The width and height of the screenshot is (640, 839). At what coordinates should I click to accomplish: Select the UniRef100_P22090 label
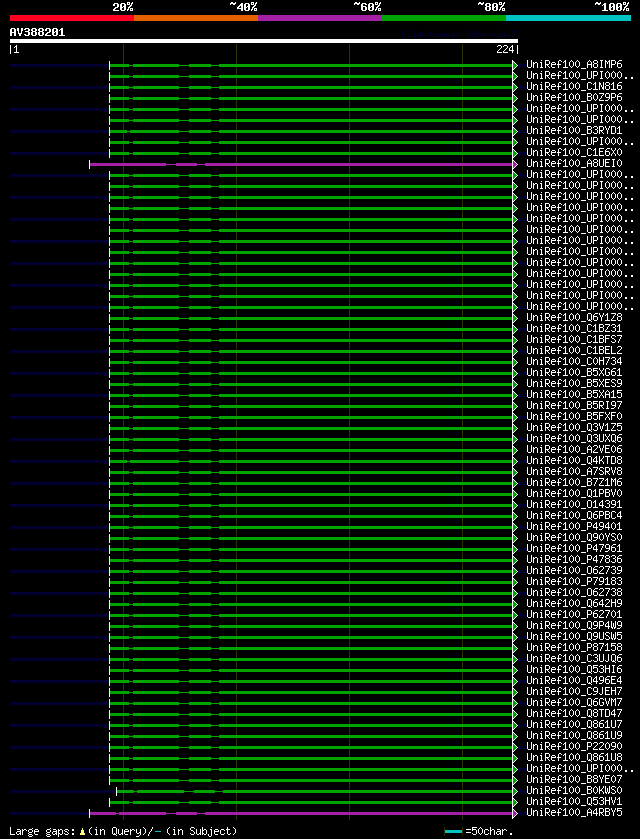574,747
